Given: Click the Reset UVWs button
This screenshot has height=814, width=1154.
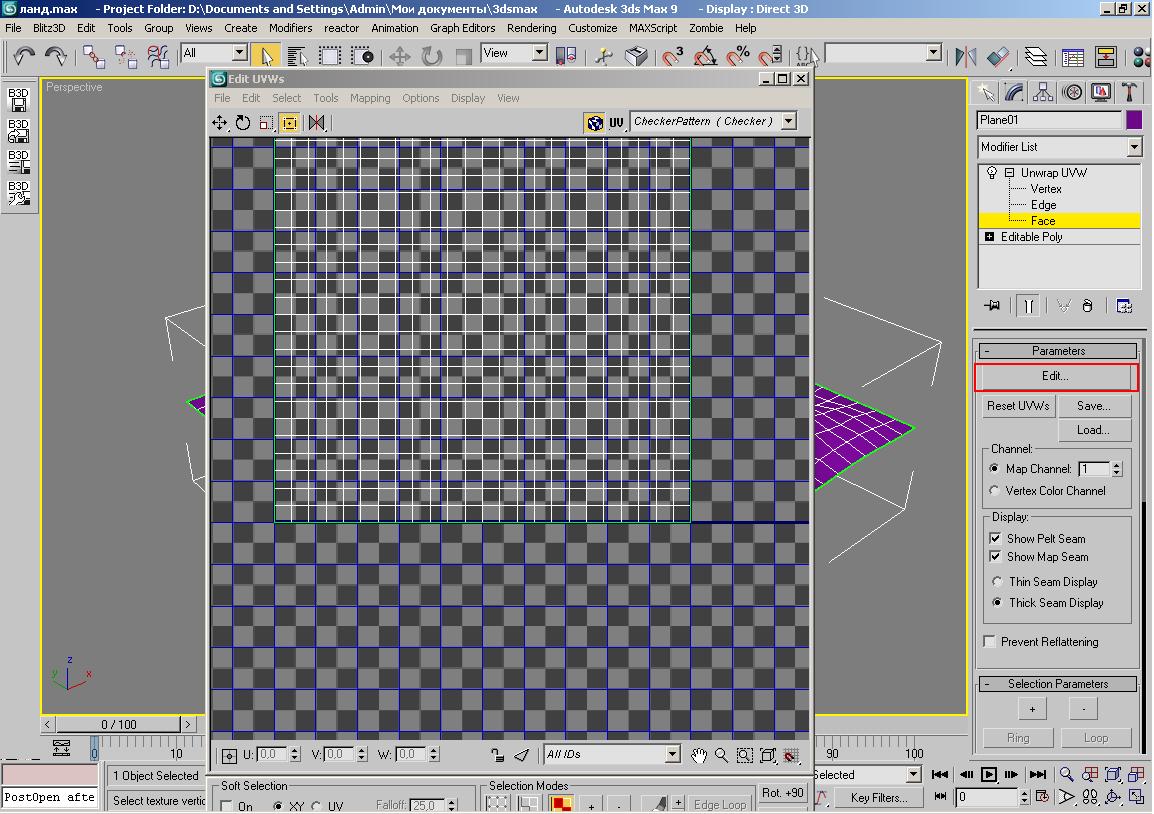Looking at the screenshot, I should pos(1017,406).
